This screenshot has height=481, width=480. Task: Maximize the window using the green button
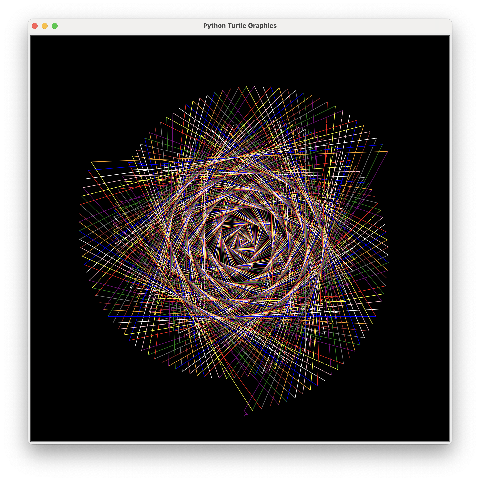55,26
